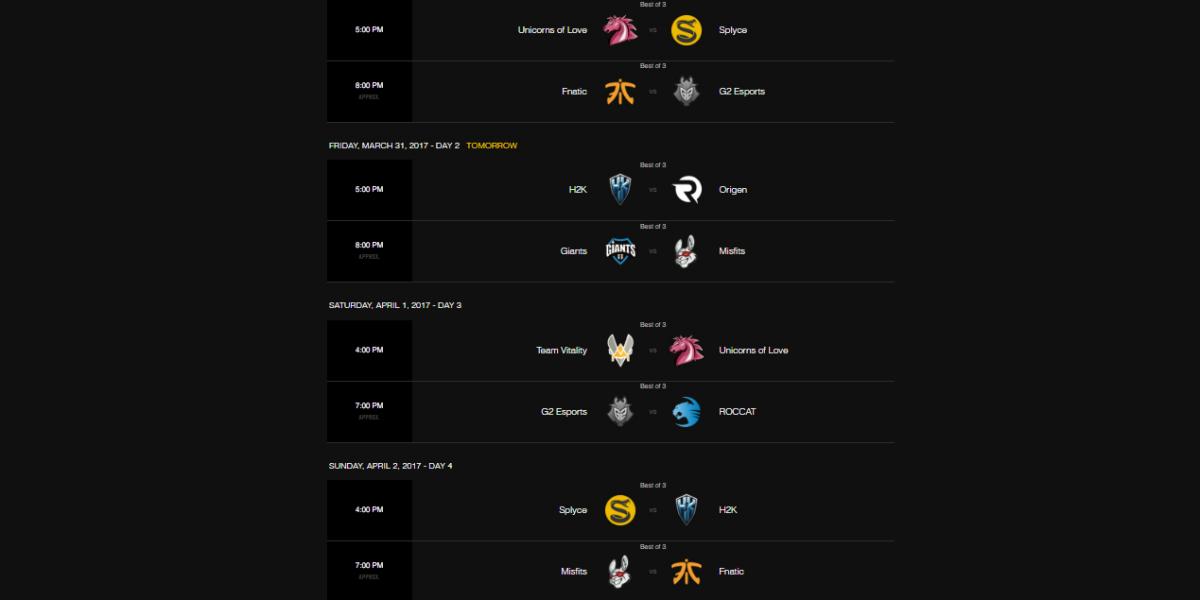This screenshot has height=600, width=1200.
Task: Select the ROCCAT cat logo
Action: 687,411
